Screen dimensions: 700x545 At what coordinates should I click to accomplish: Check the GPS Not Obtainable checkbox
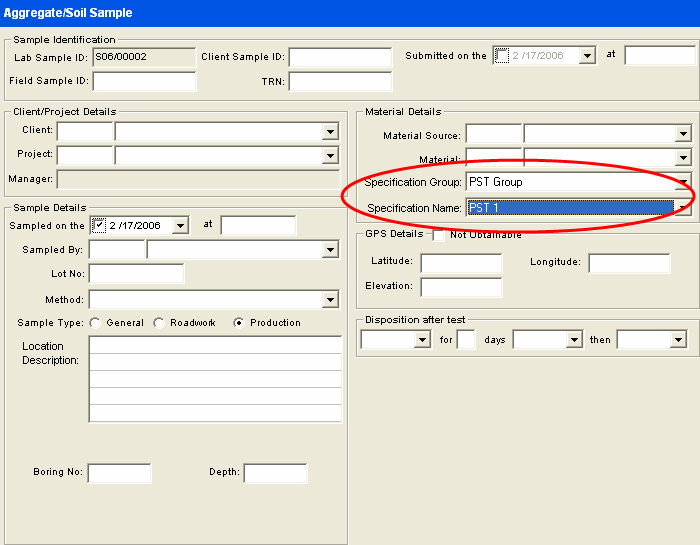click(x=439, y=235)
